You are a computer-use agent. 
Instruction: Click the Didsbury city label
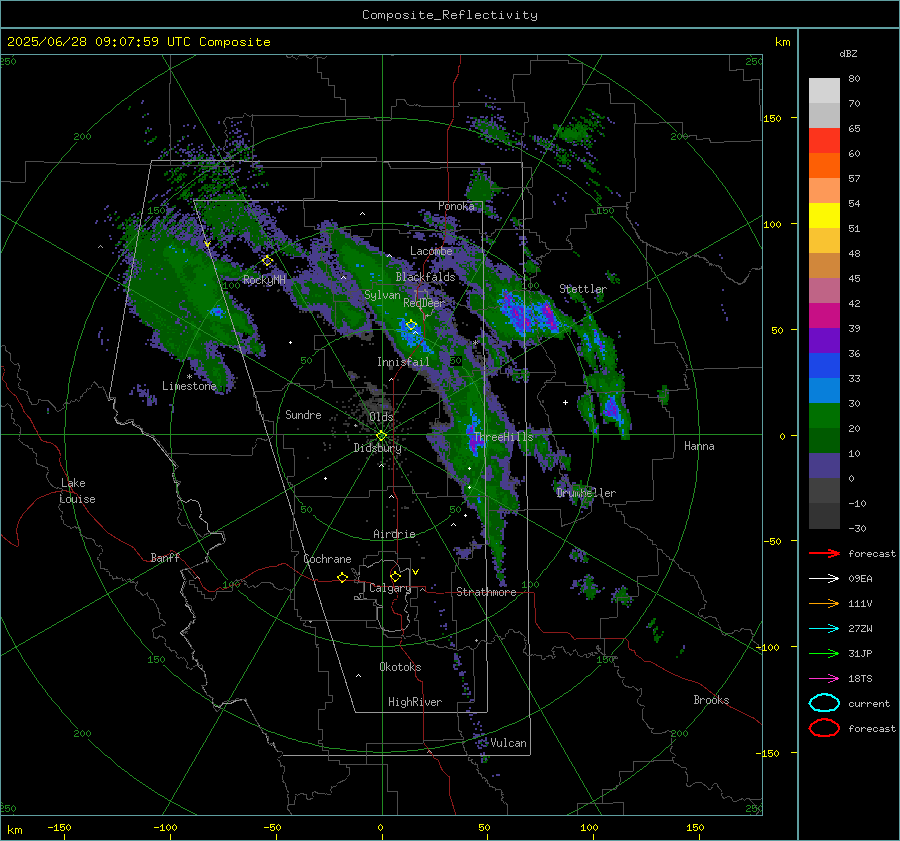377,448
